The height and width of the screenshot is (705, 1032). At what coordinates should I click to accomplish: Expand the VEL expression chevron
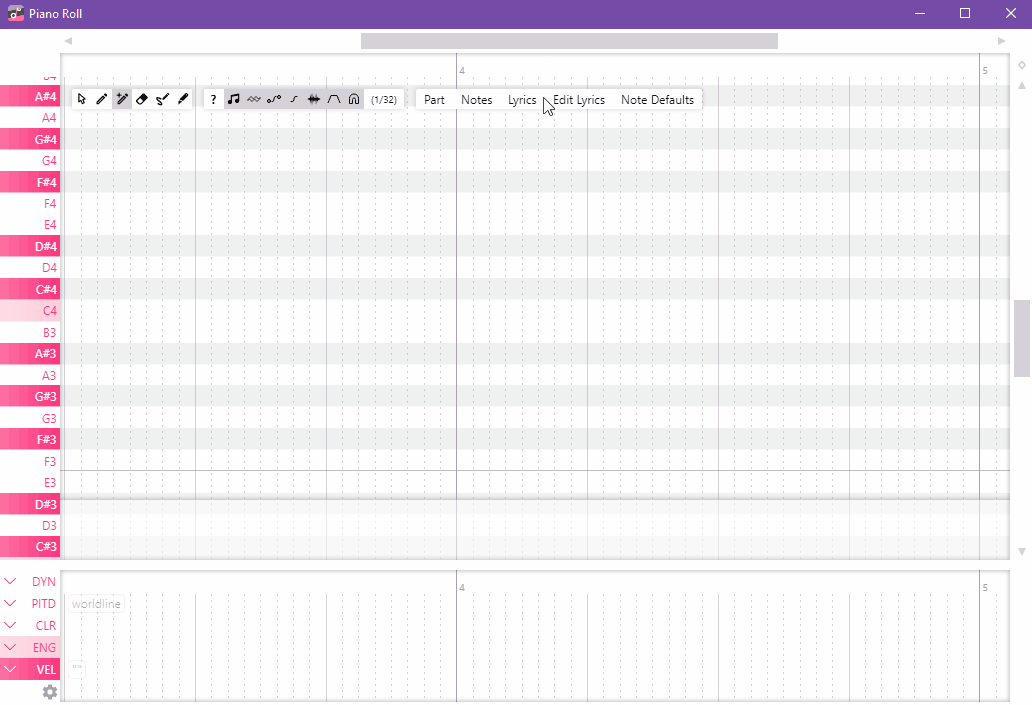pyautogui.click(x=11, y=669)
